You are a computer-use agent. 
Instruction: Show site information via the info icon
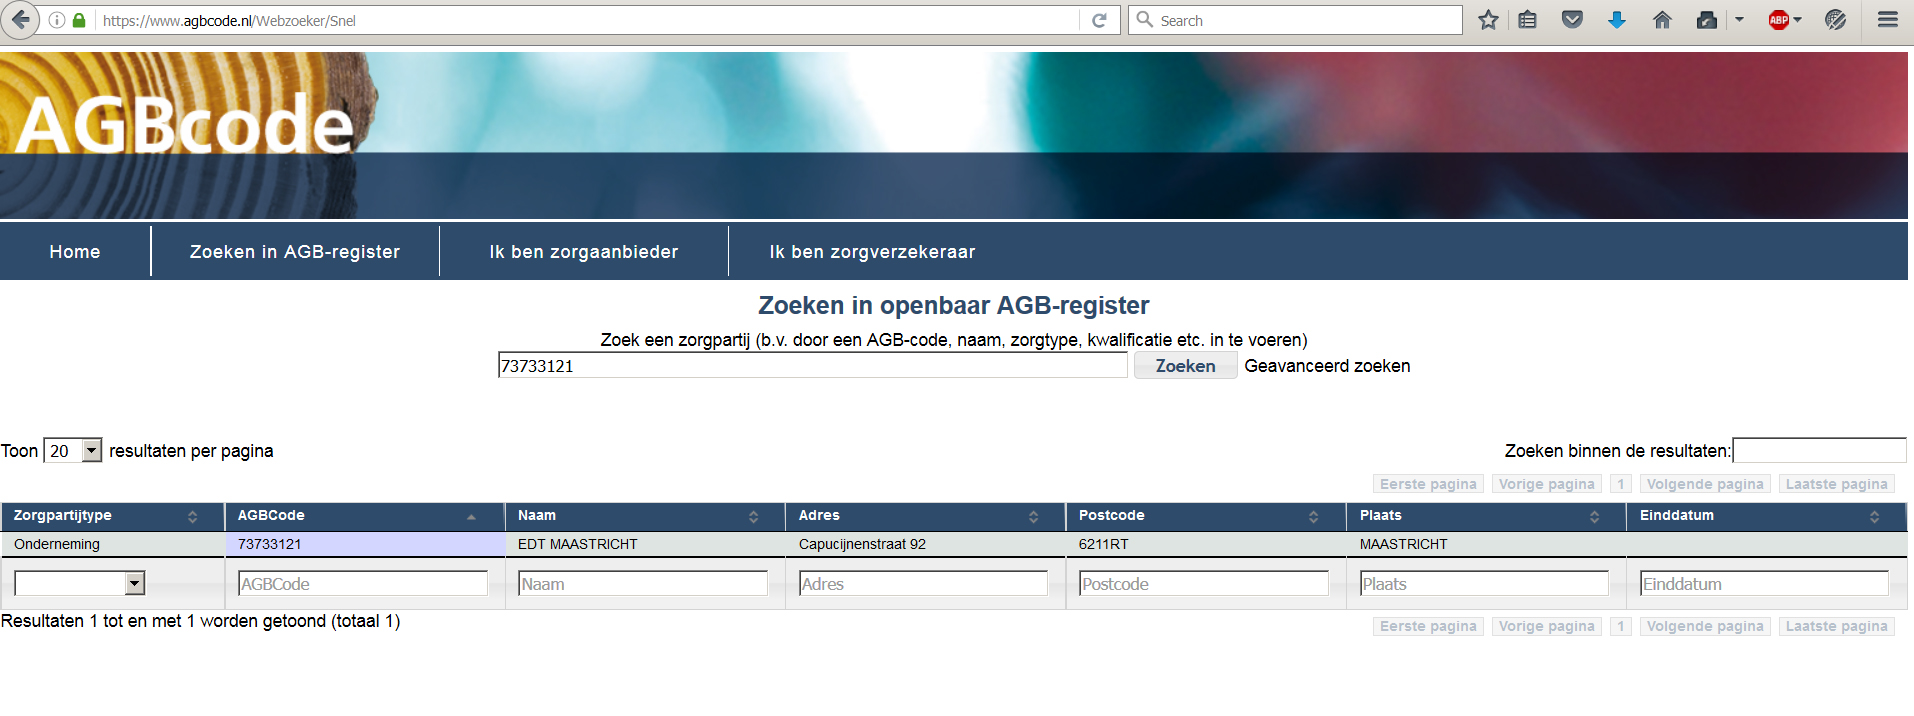tap(57, 20)
